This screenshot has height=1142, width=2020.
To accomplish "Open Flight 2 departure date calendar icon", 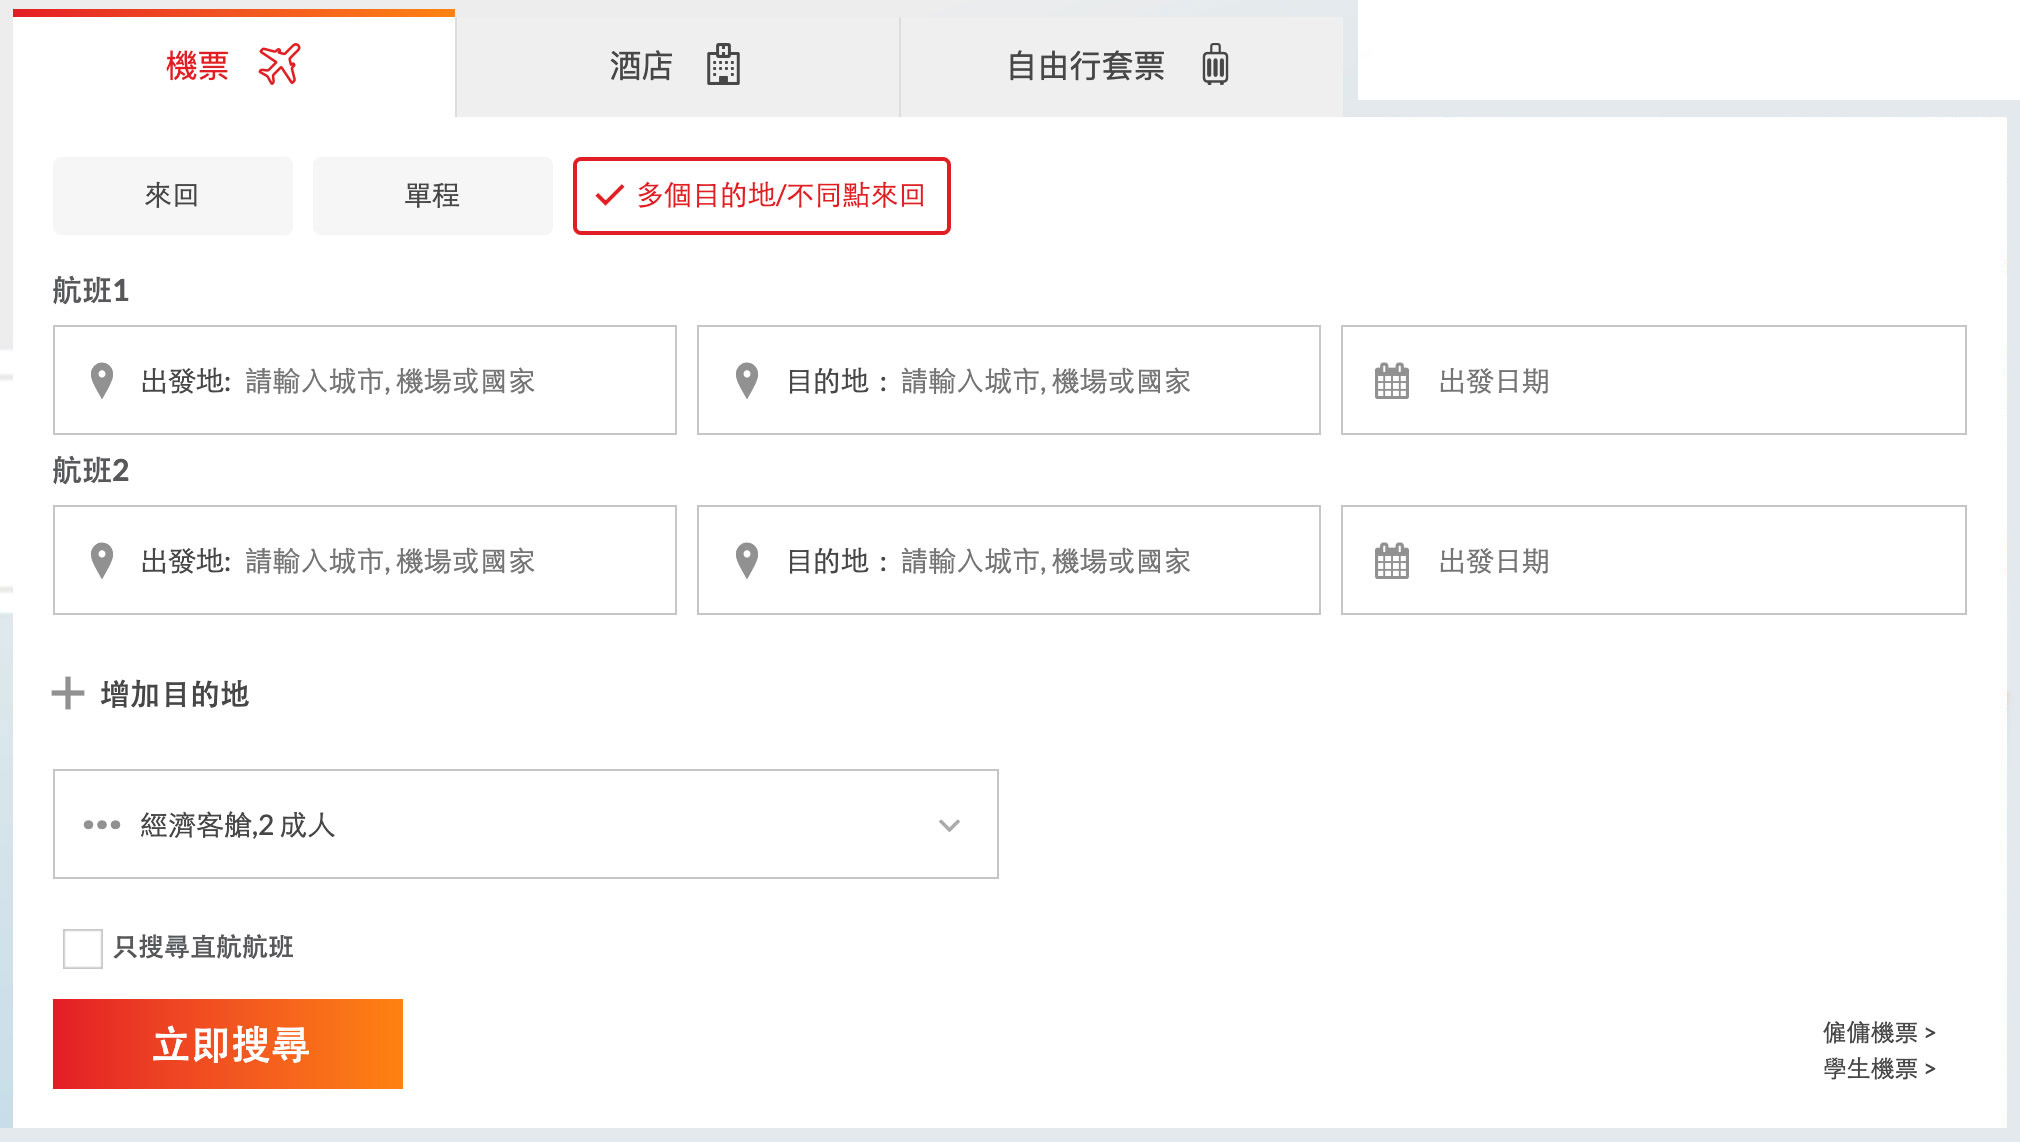I will [1391, 561].
